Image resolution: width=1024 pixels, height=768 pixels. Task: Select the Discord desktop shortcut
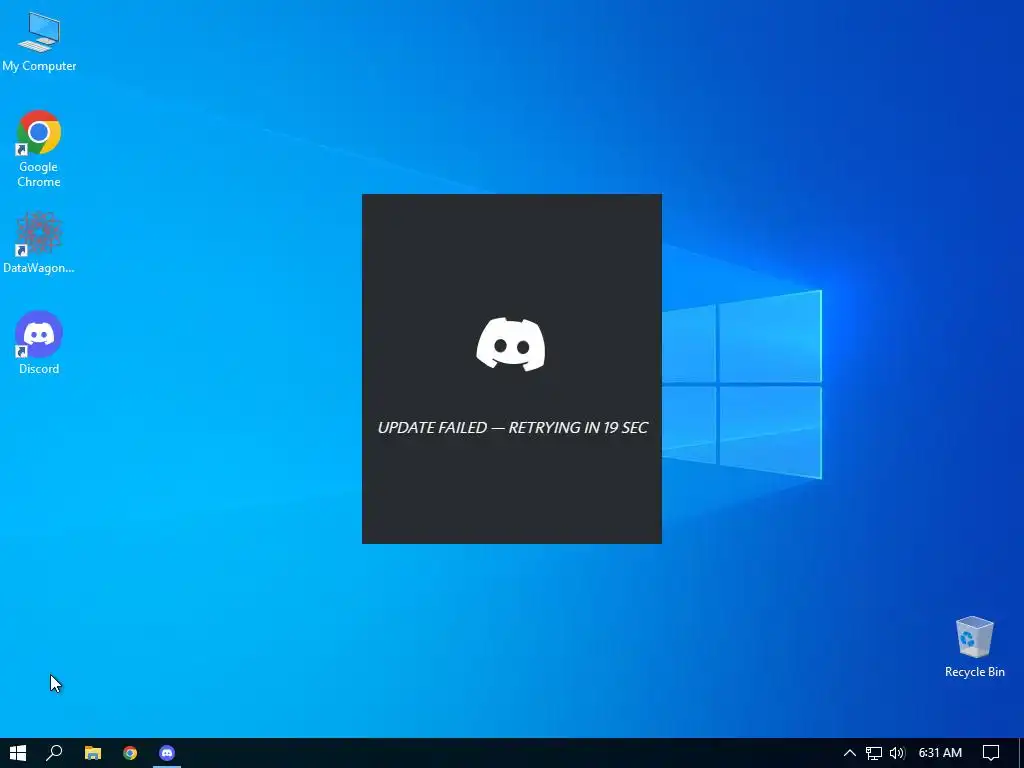[39, 343]
